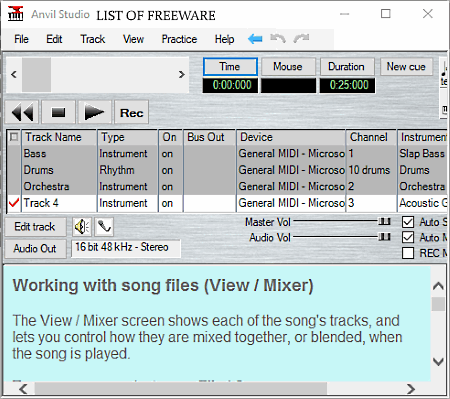Click the bottom horizontal scrollbar right arrow

point(411,389)
